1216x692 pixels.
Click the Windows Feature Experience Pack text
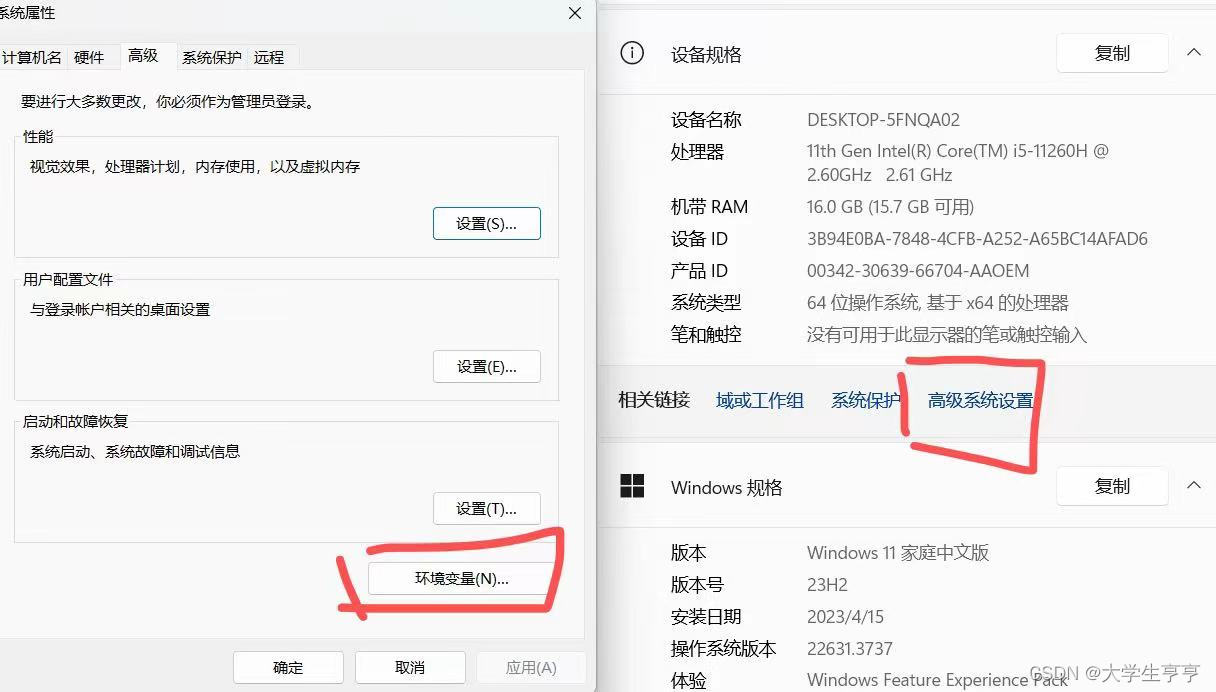click(x=938, y=680)
